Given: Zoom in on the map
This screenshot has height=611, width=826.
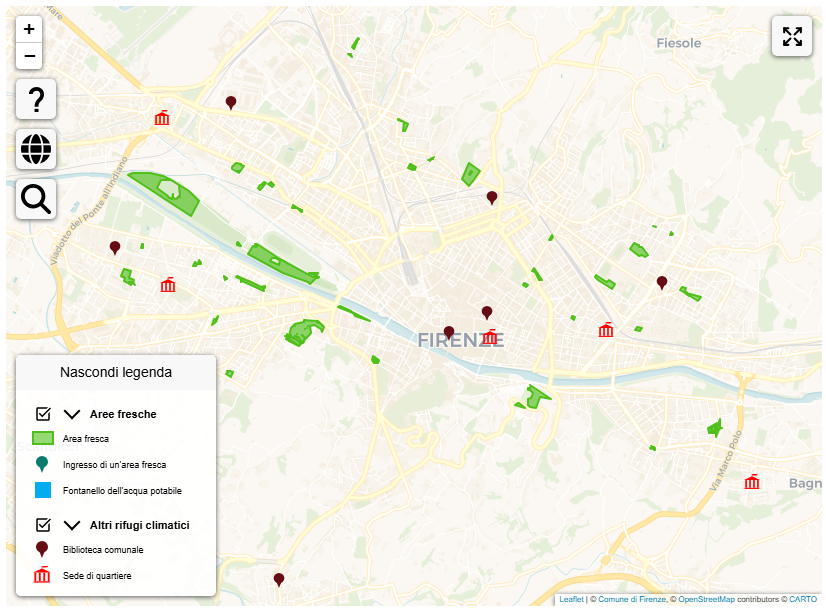Looking at the screenshot, I should click(29, 29).
